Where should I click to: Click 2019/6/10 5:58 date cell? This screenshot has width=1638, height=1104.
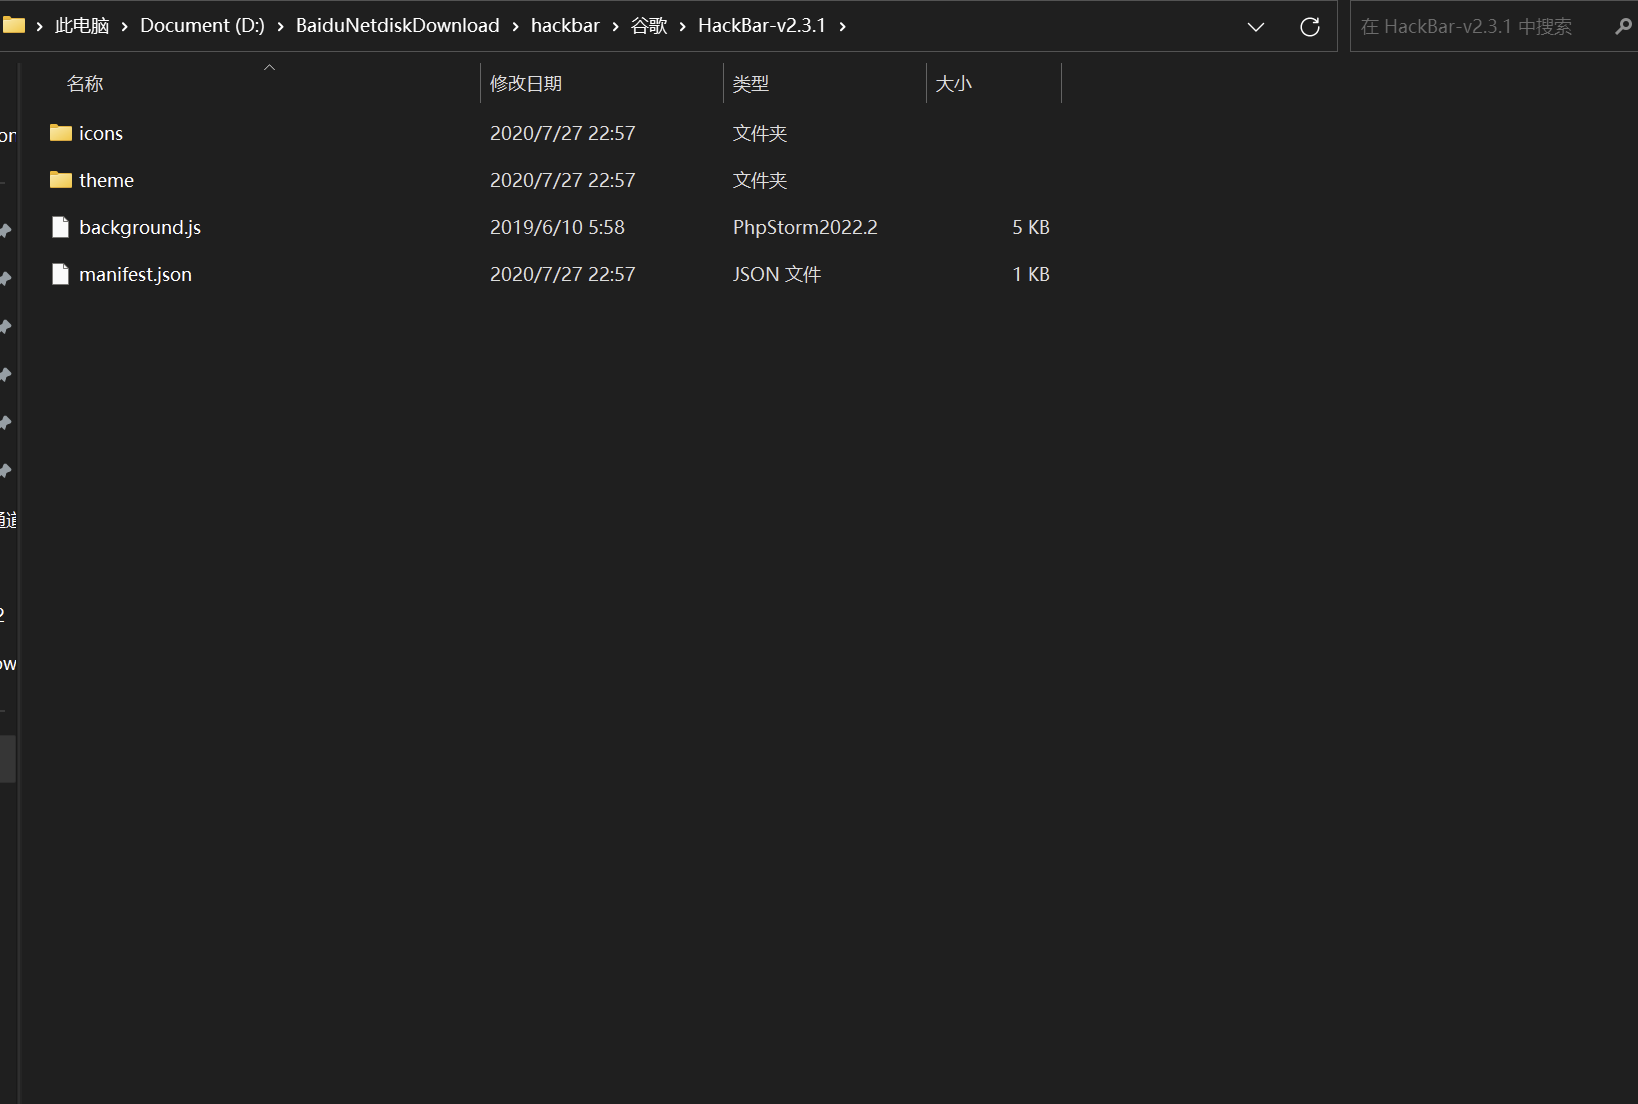[557, 227]
